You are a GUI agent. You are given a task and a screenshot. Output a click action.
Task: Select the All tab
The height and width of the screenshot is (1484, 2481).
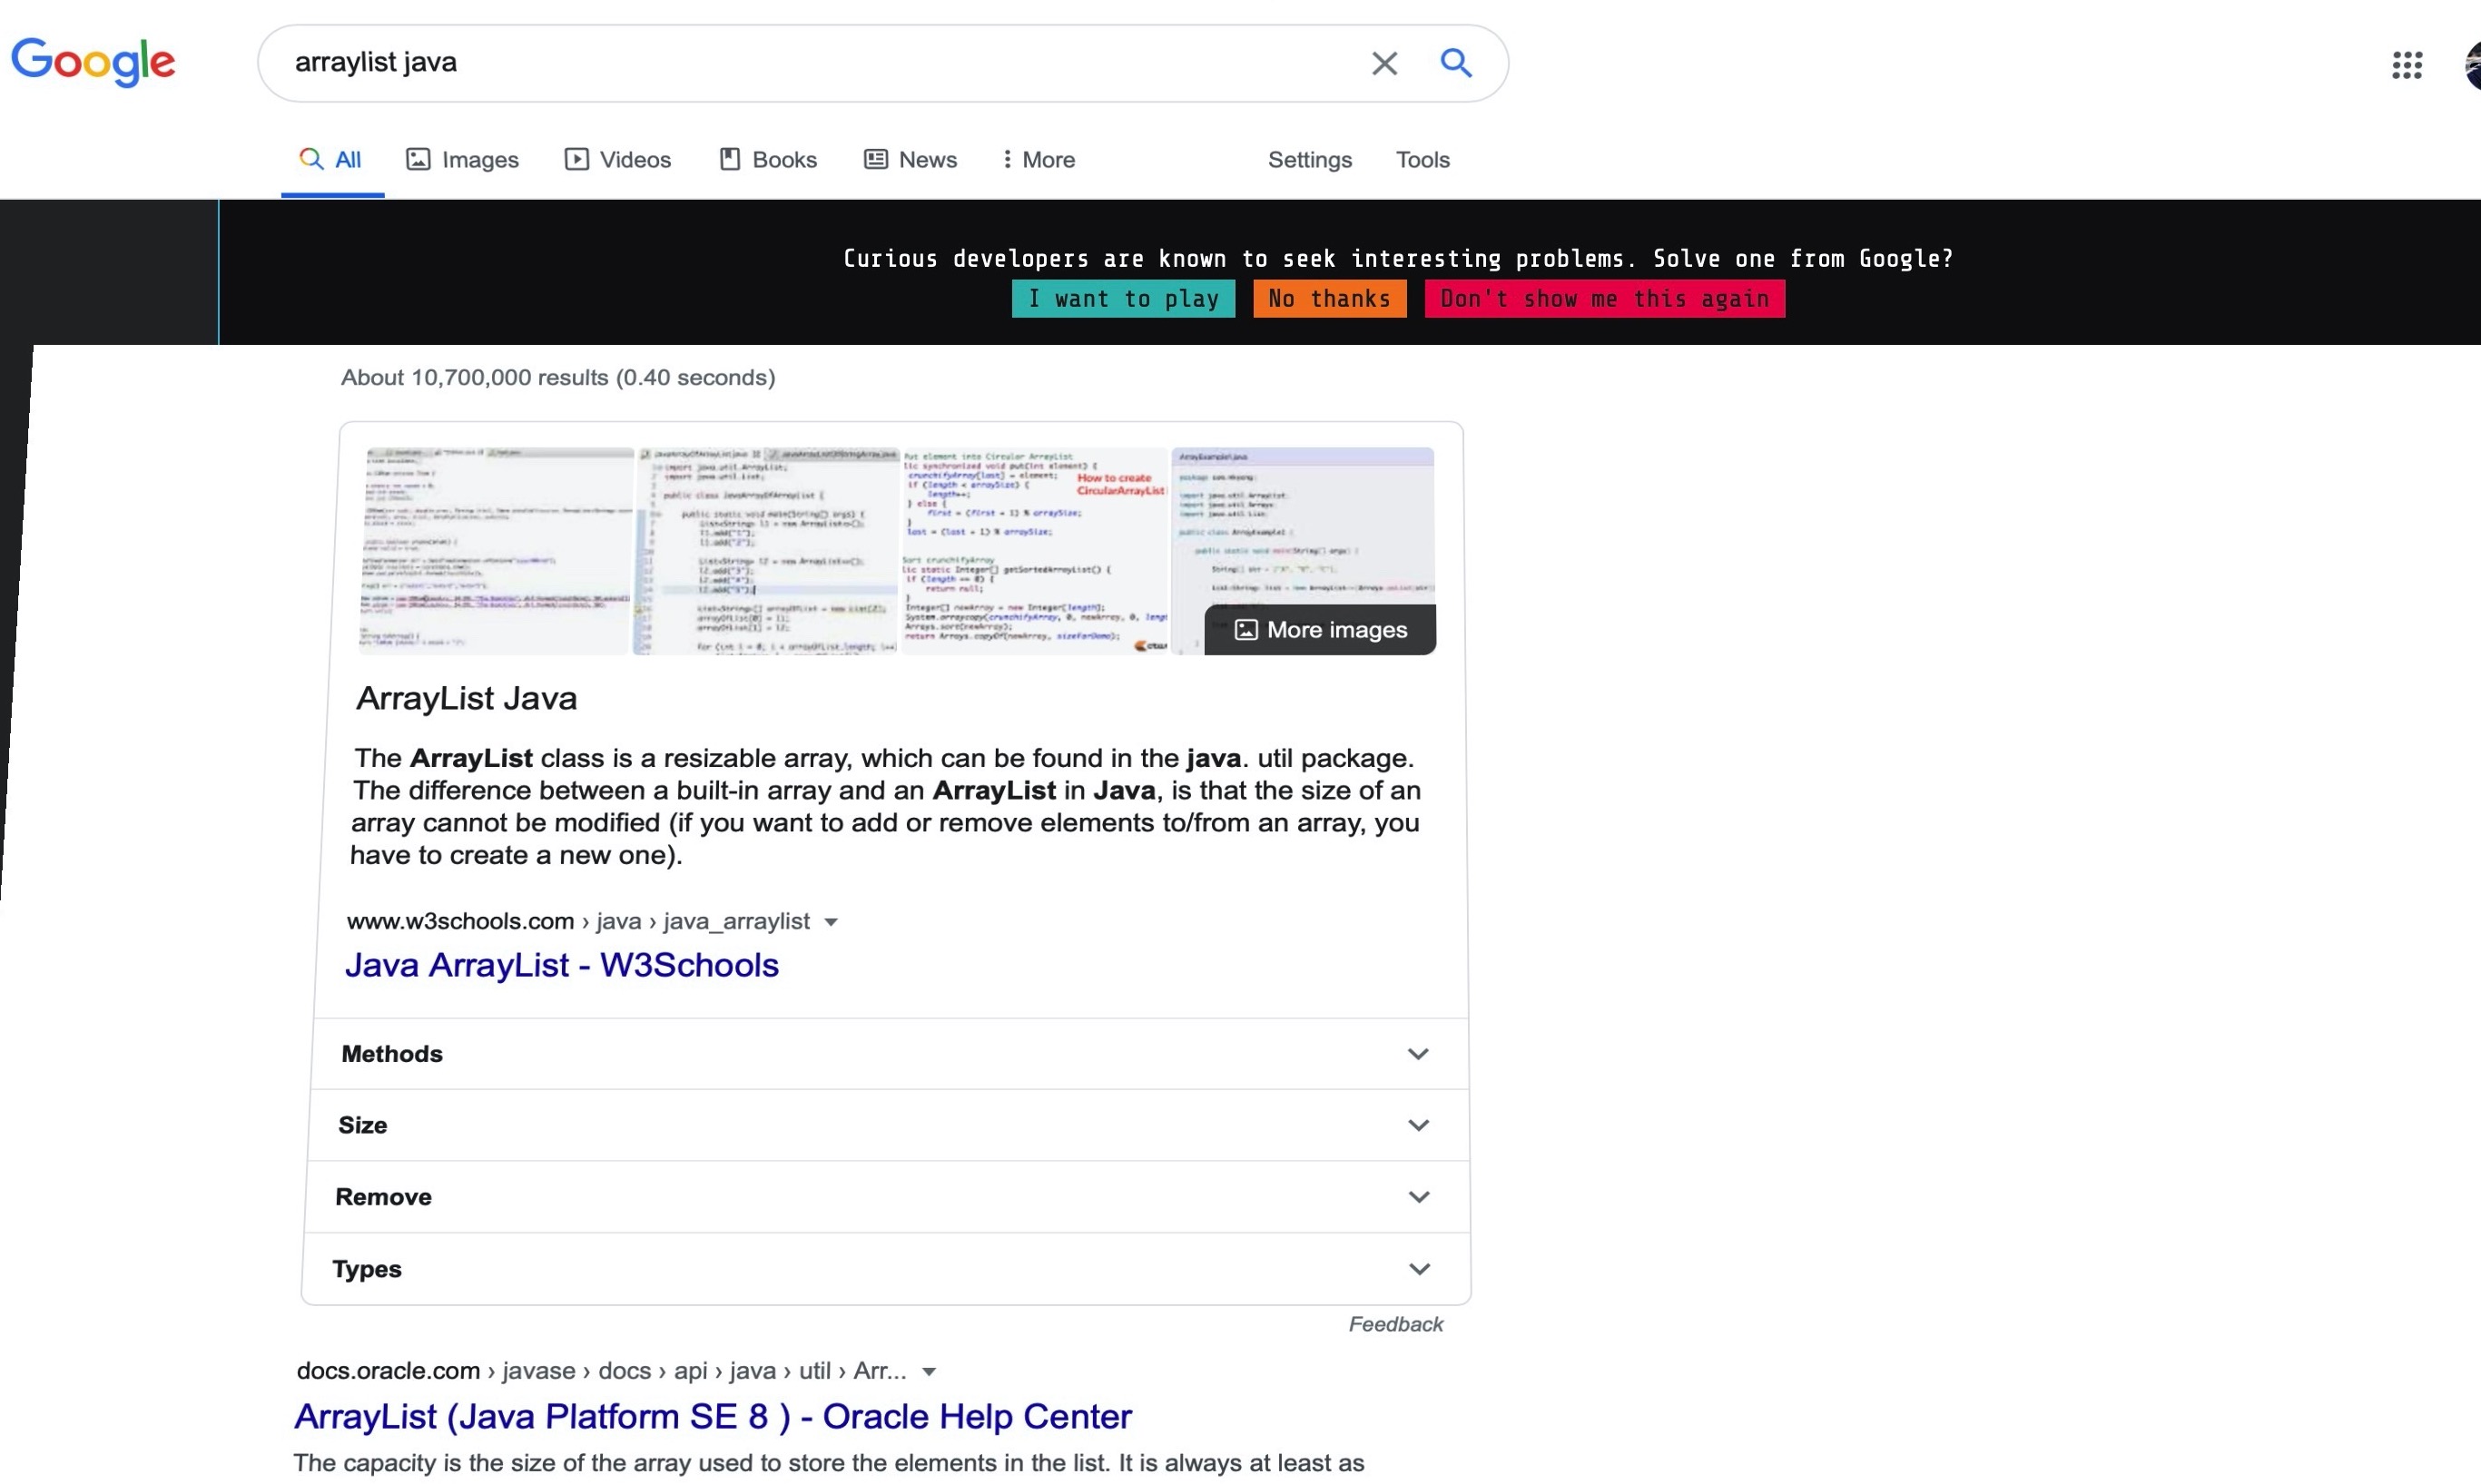coord(331,160)
